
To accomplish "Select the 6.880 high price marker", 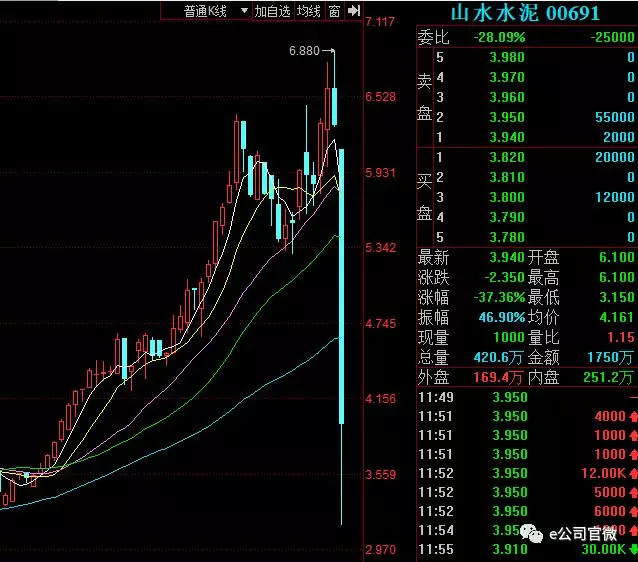I will click(x=303, y=50).
